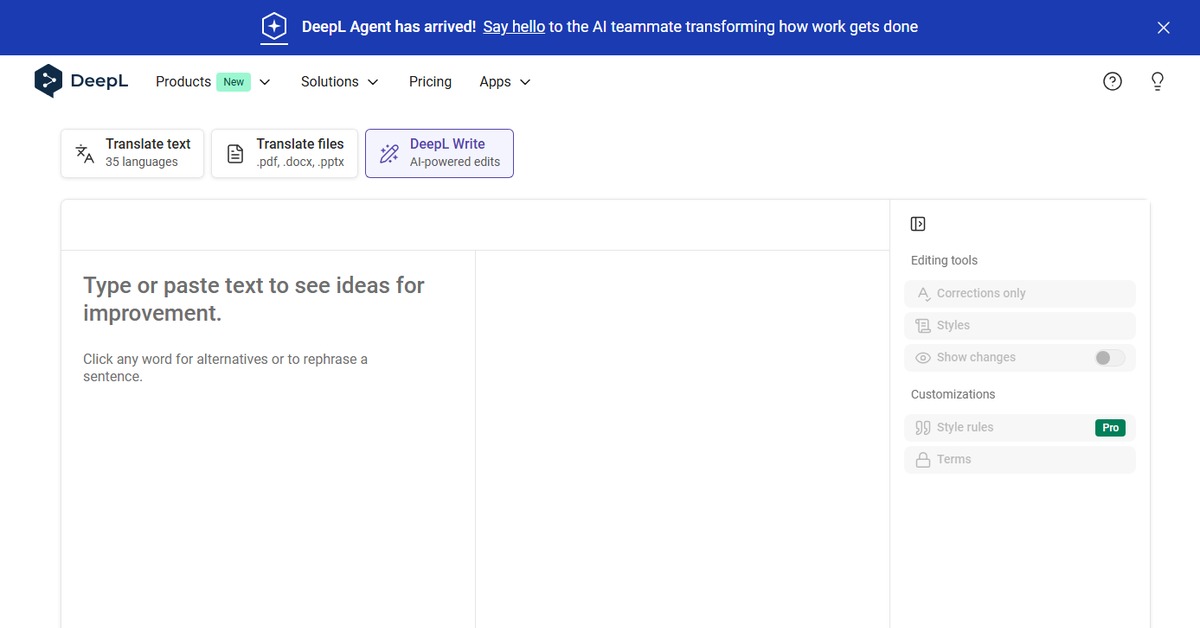Collapse the sidebar panel icon
1200x628 pixels.
[918, 224]
